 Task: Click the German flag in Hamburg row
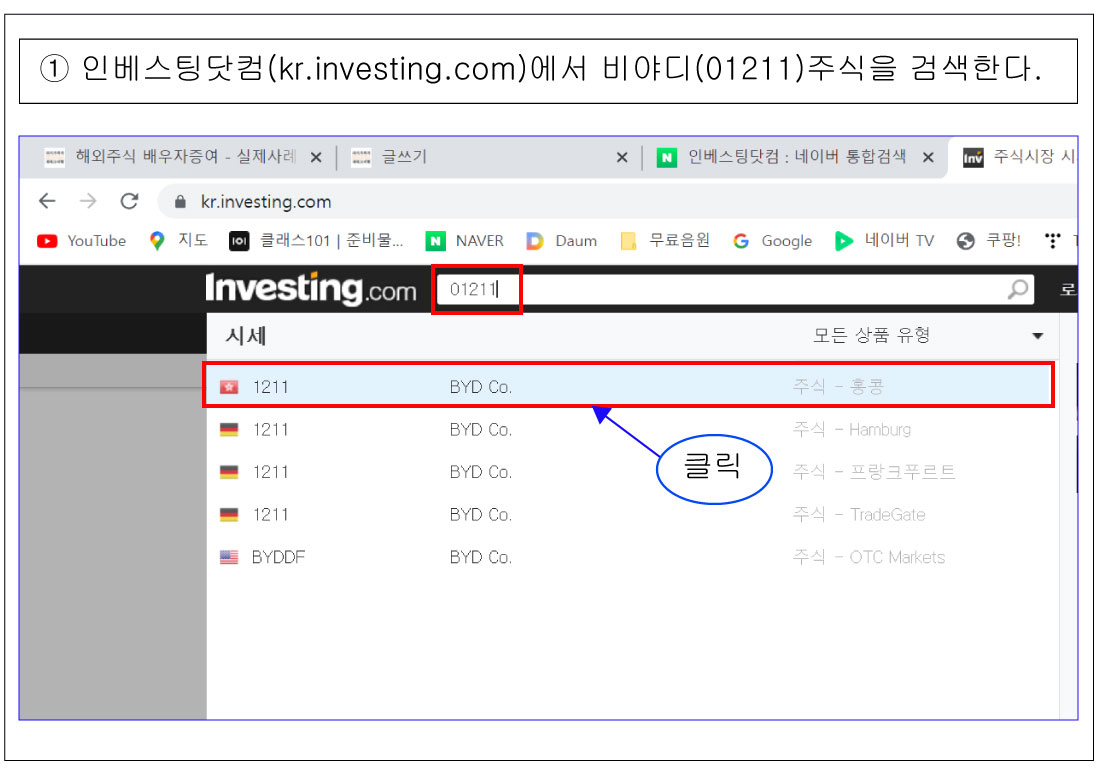coord(229,430)
